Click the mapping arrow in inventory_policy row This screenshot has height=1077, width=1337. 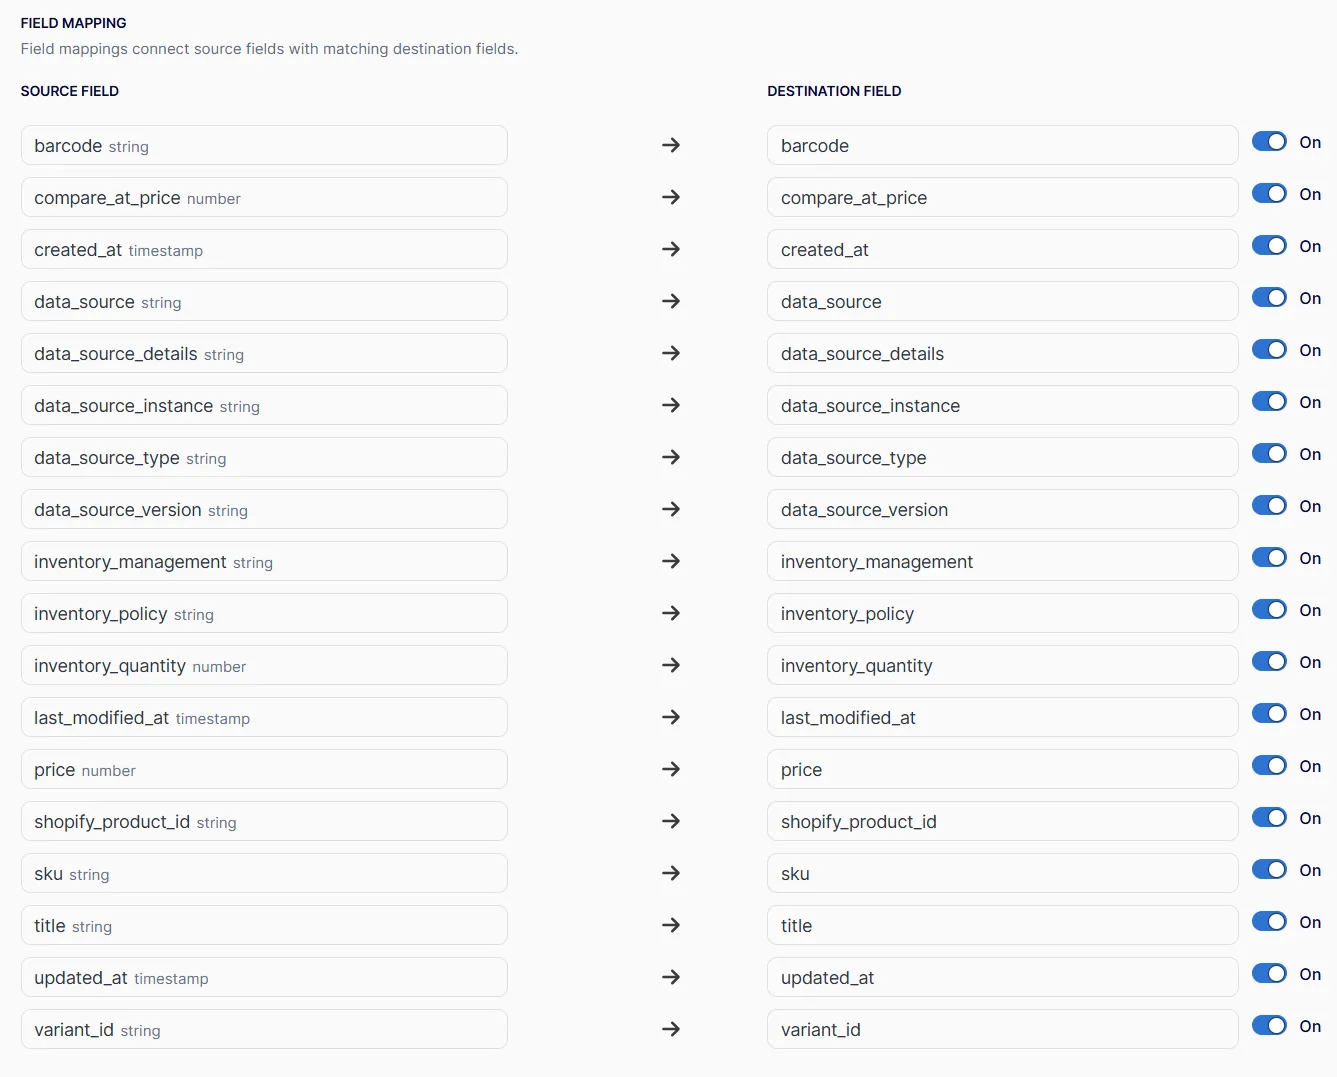point(671,613)
